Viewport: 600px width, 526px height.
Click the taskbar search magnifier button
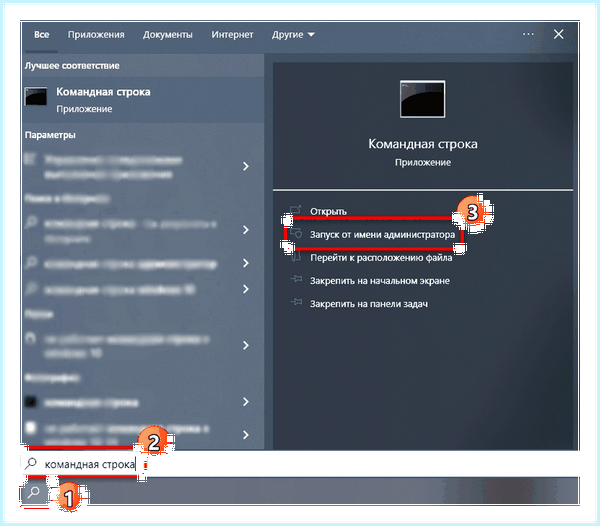coord(34,492)
